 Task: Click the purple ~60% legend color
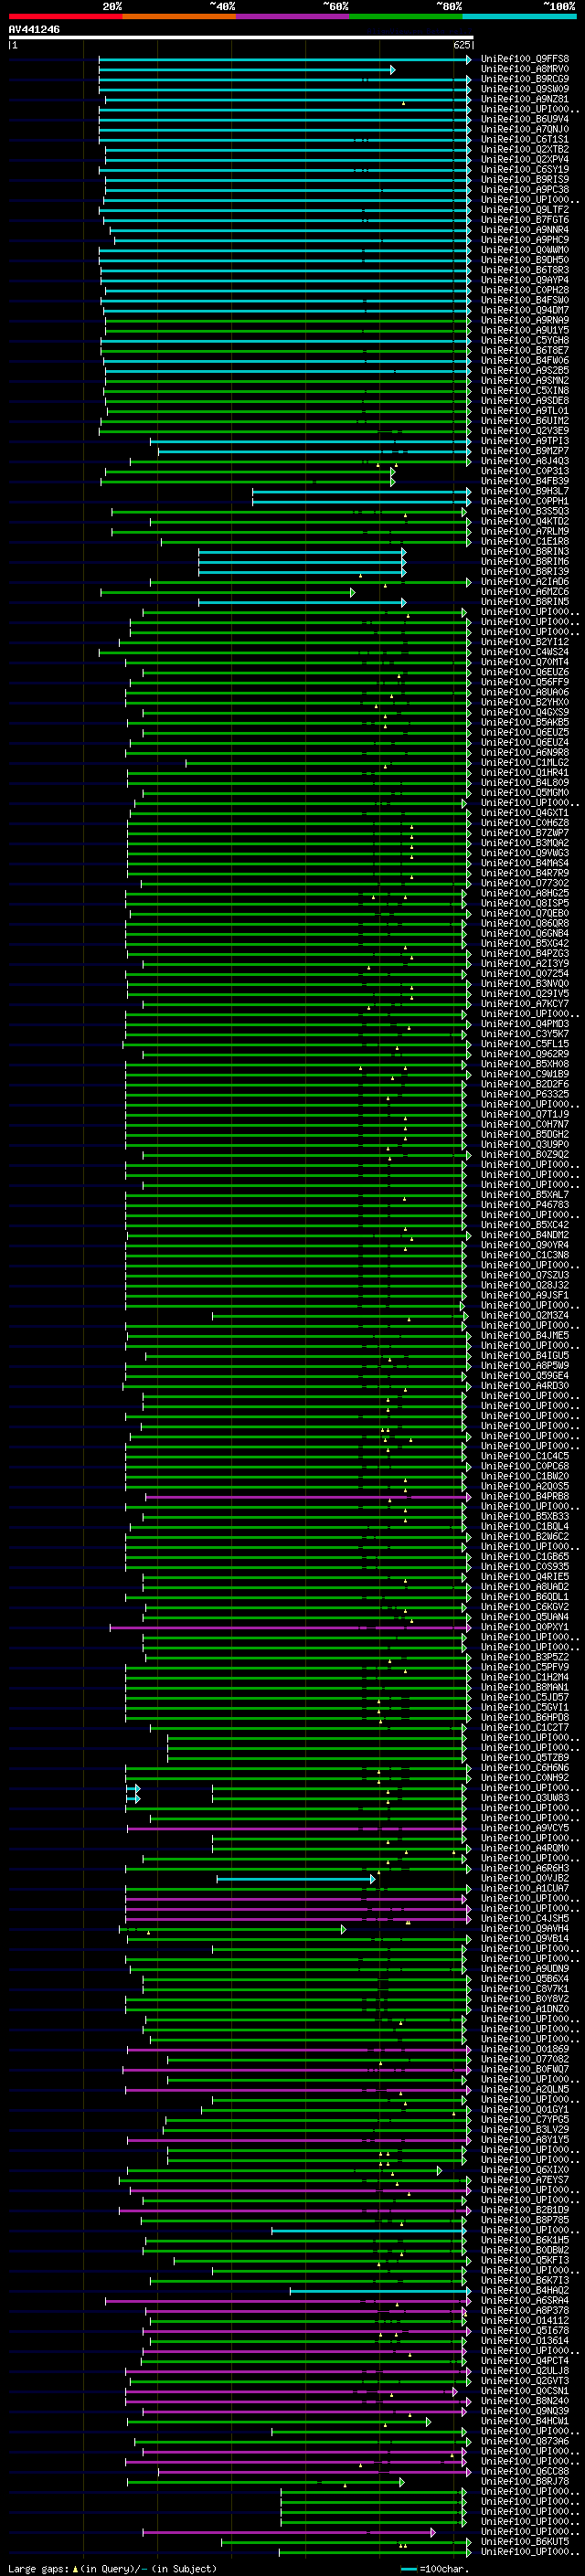coord(293,16)
